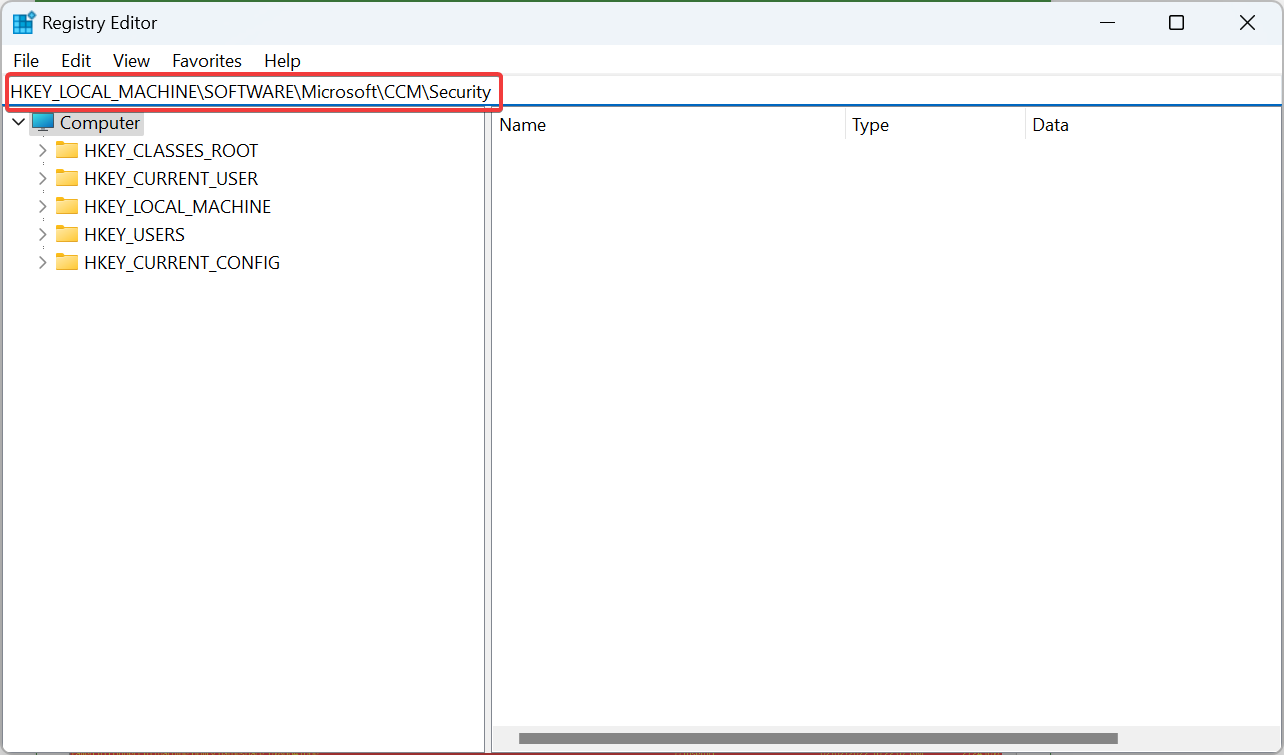Click the Computer monitor icon
The height and width of the screenshot is (755, 1284).
point(43,123)
